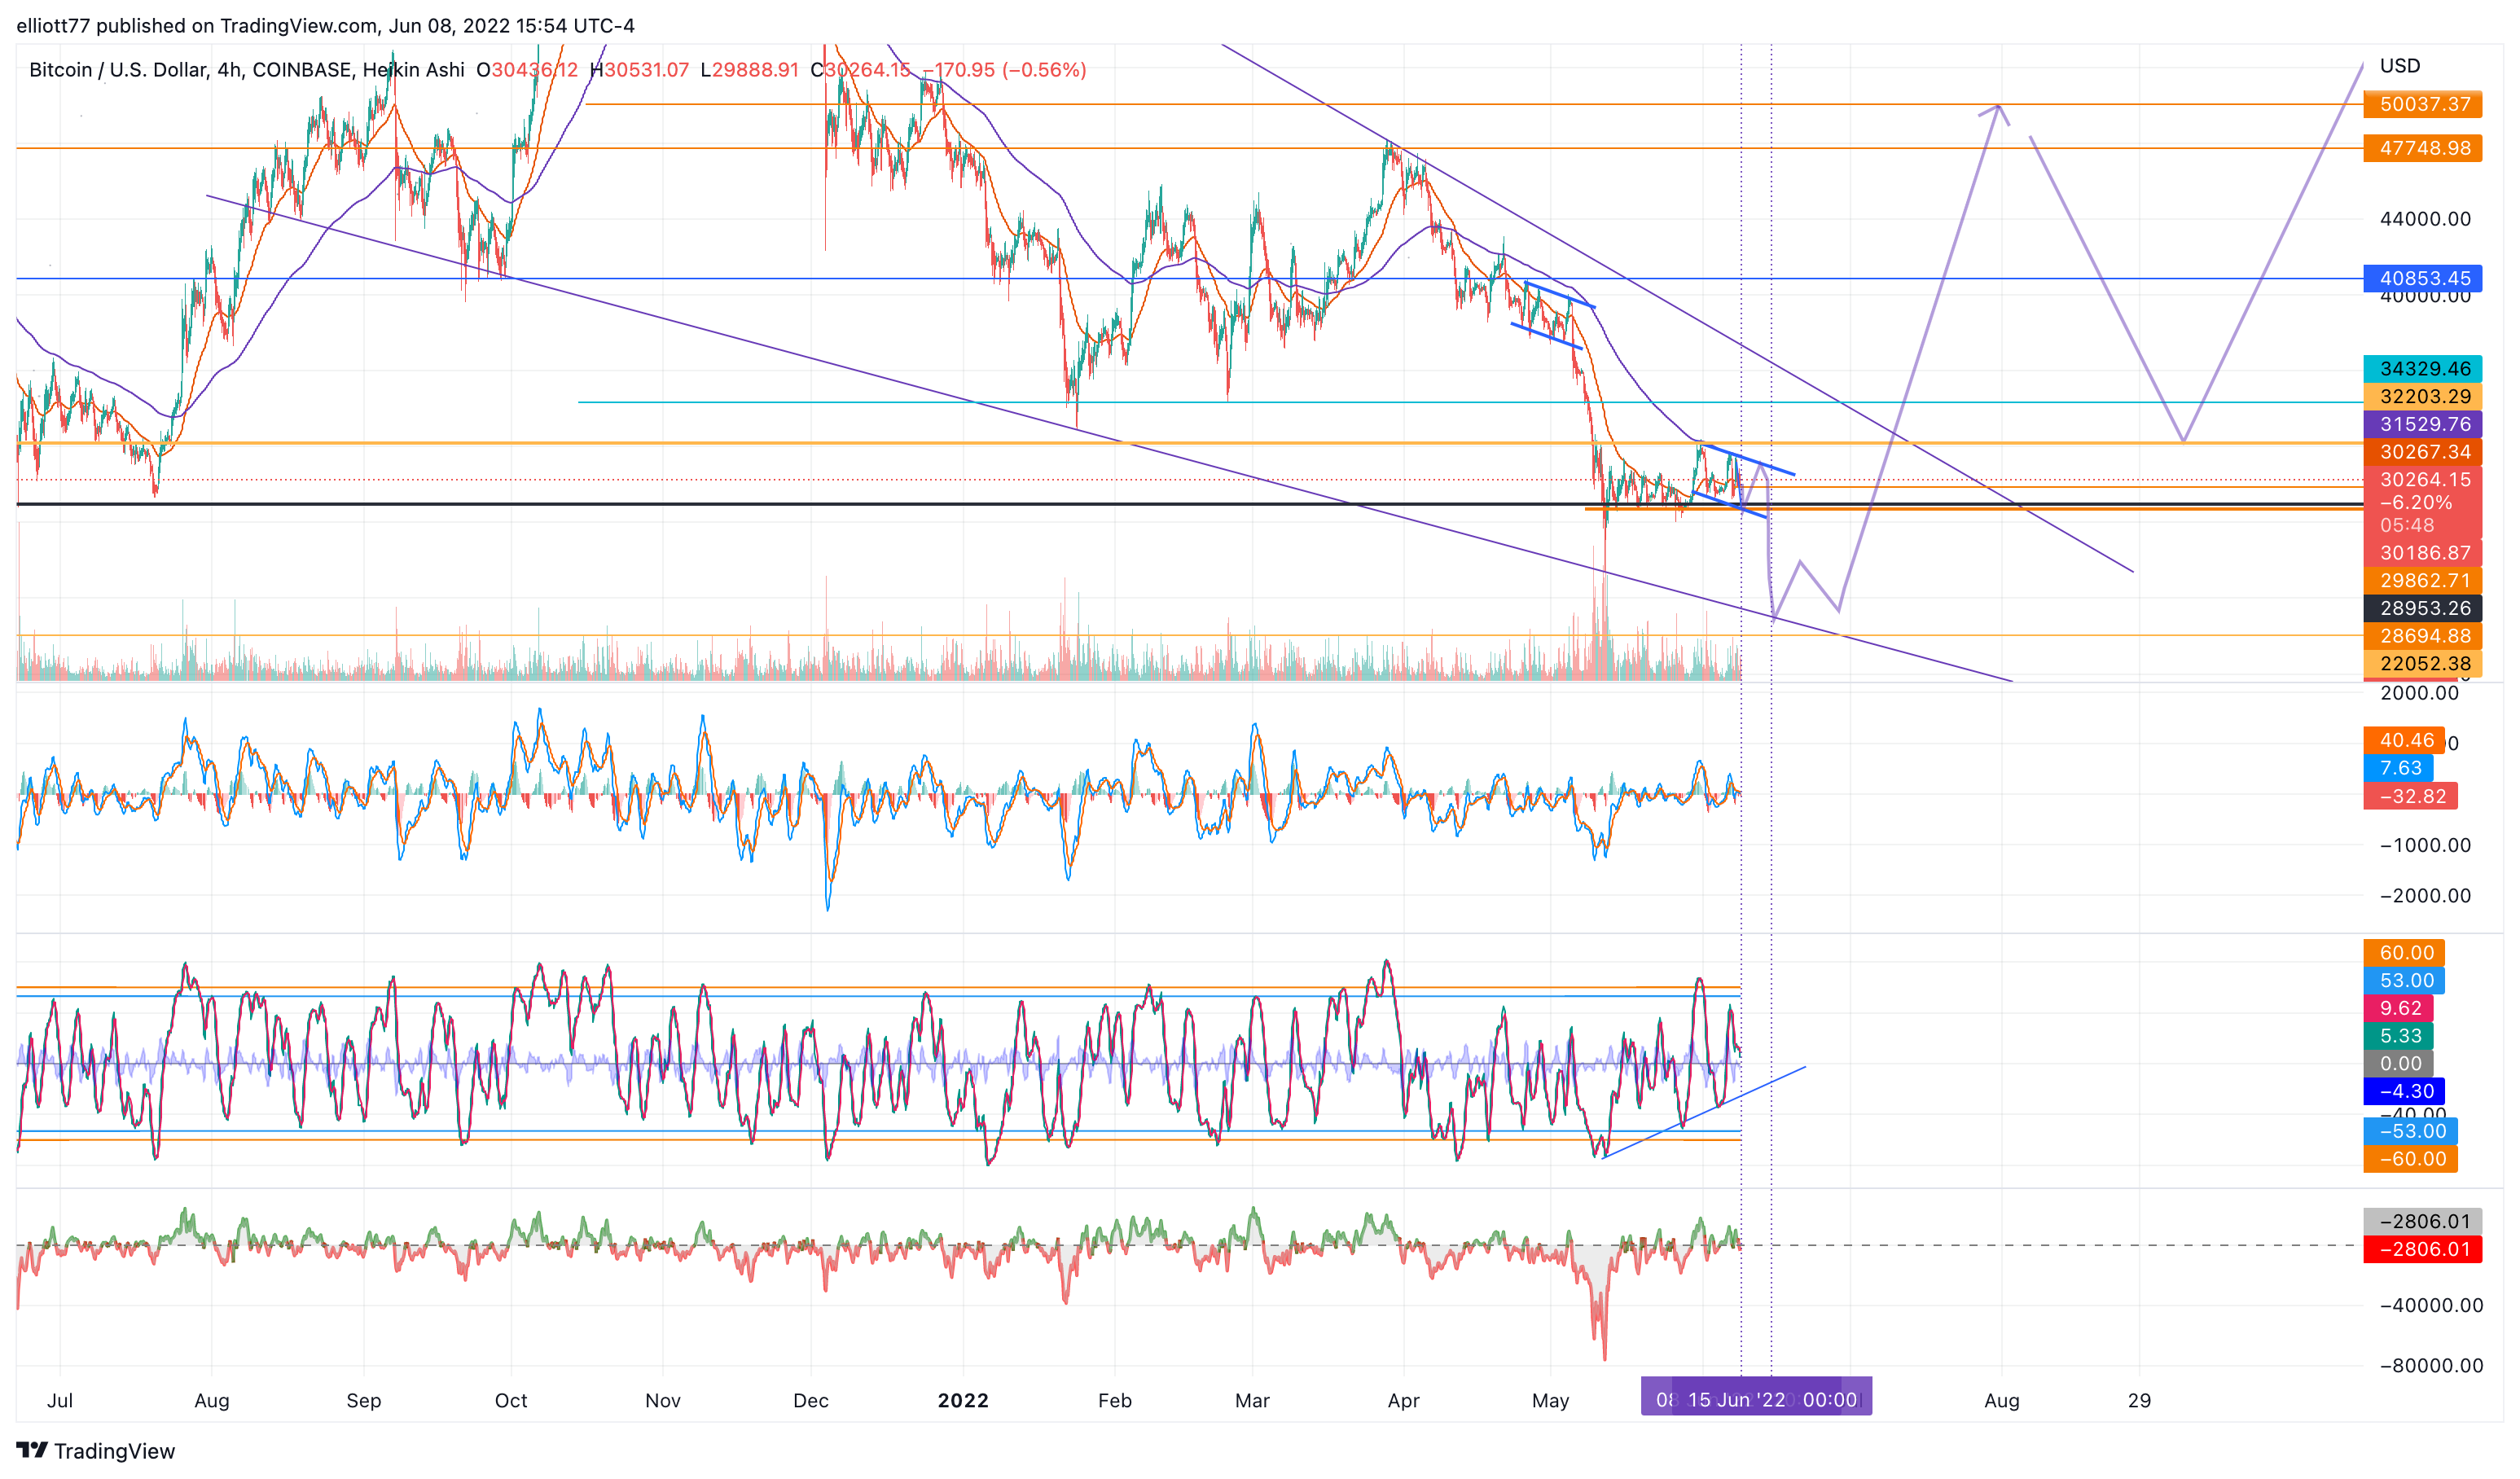Click the 30264.15 current price label
The height and width of the screenshot is (1479, 2520).
tap(2423, 479)
